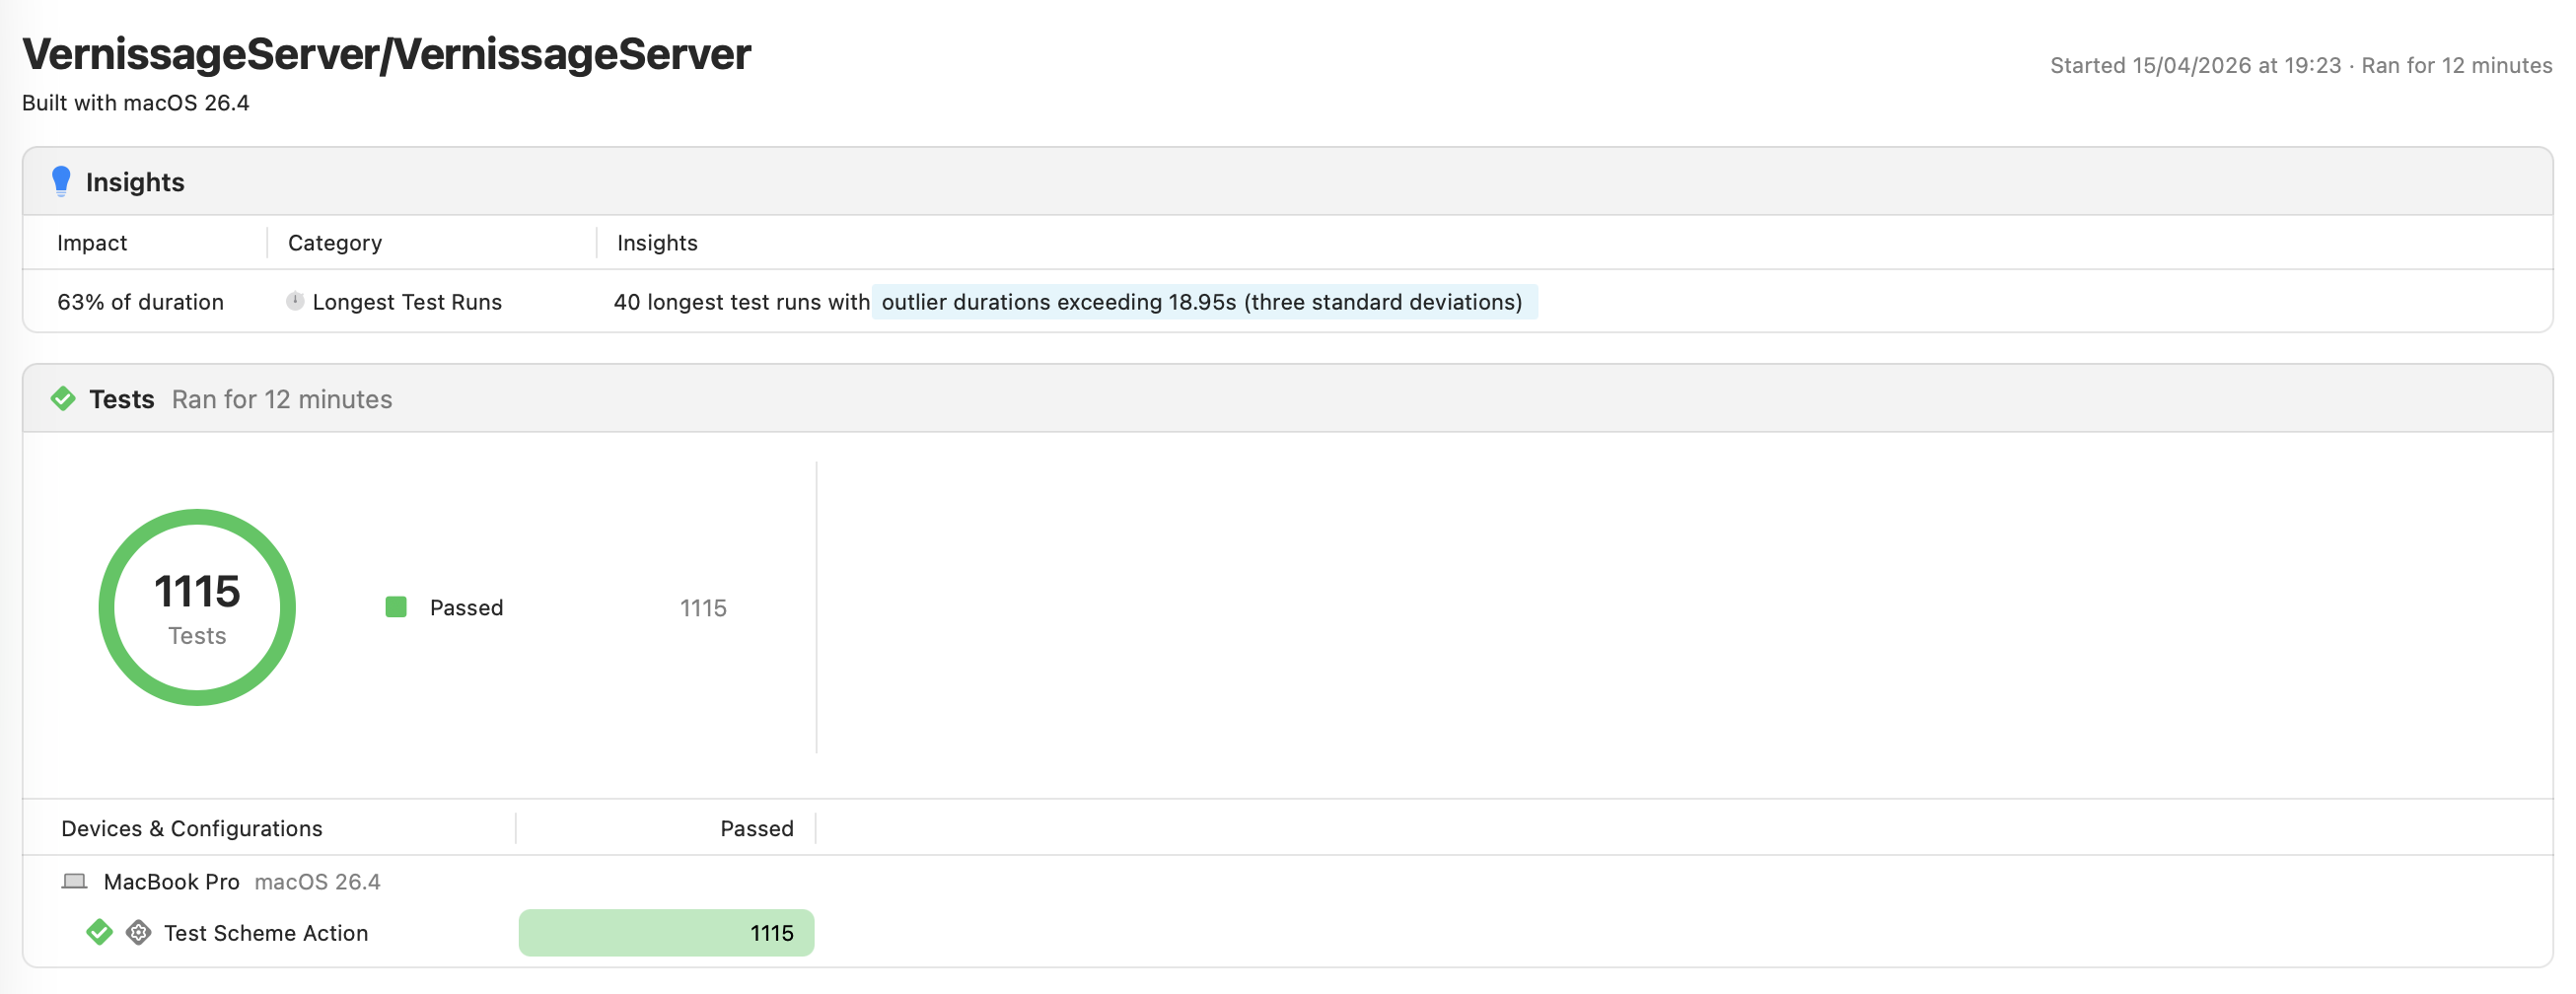The height and width of the screenshot is (994, 2576).
Task: Click the Passed column header
Action: click(757, 828)
